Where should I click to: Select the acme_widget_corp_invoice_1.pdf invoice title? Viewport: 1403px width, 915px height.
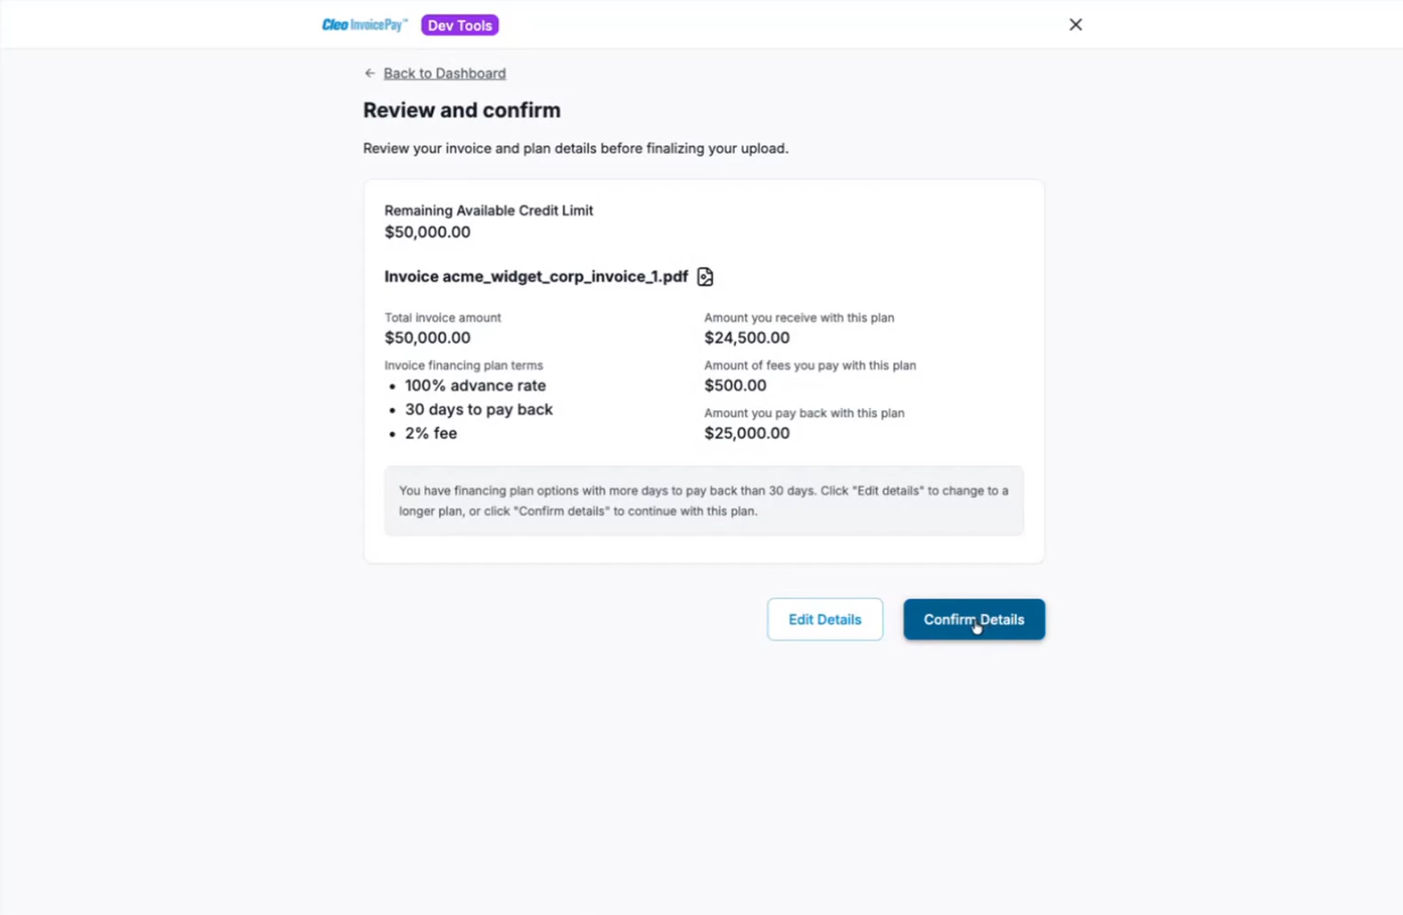[536, 276]
